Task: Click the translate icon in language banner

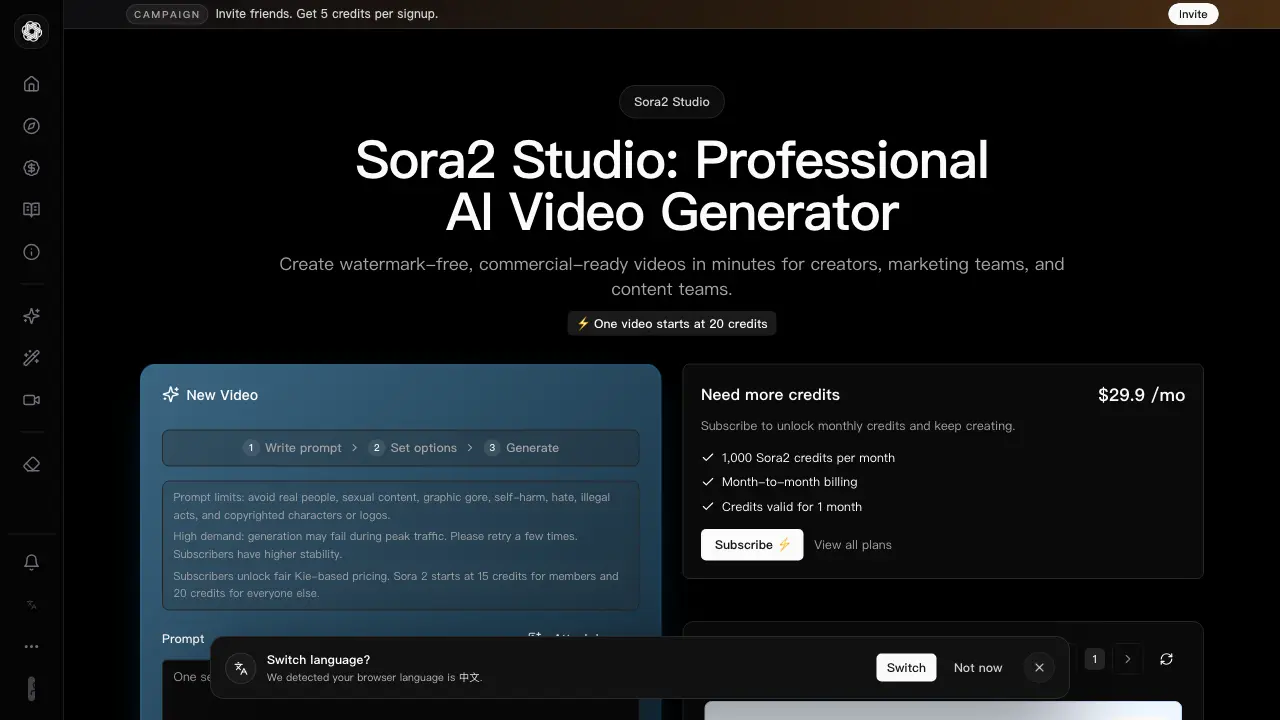Action: (241, 668)
